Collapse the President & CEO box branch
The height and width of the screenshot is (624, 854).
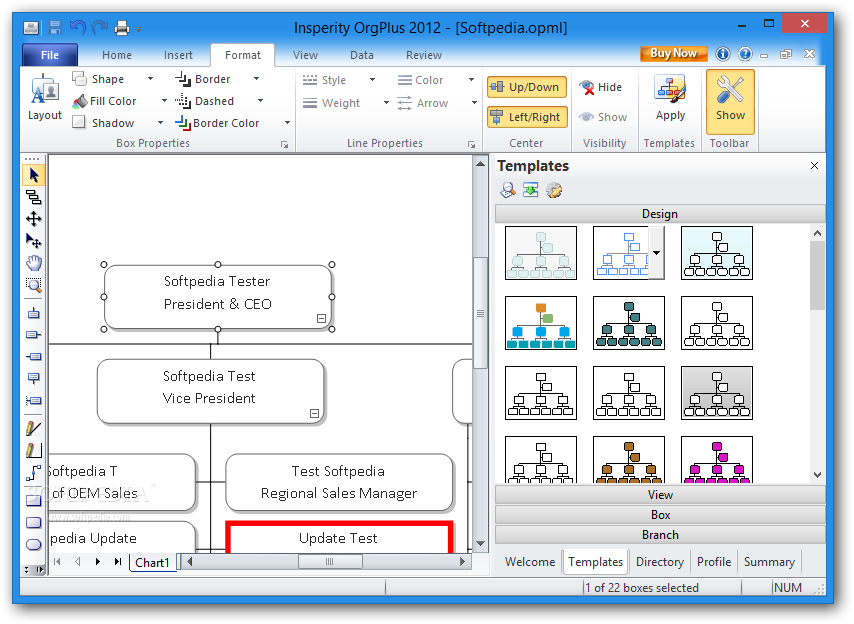[321, 319]
